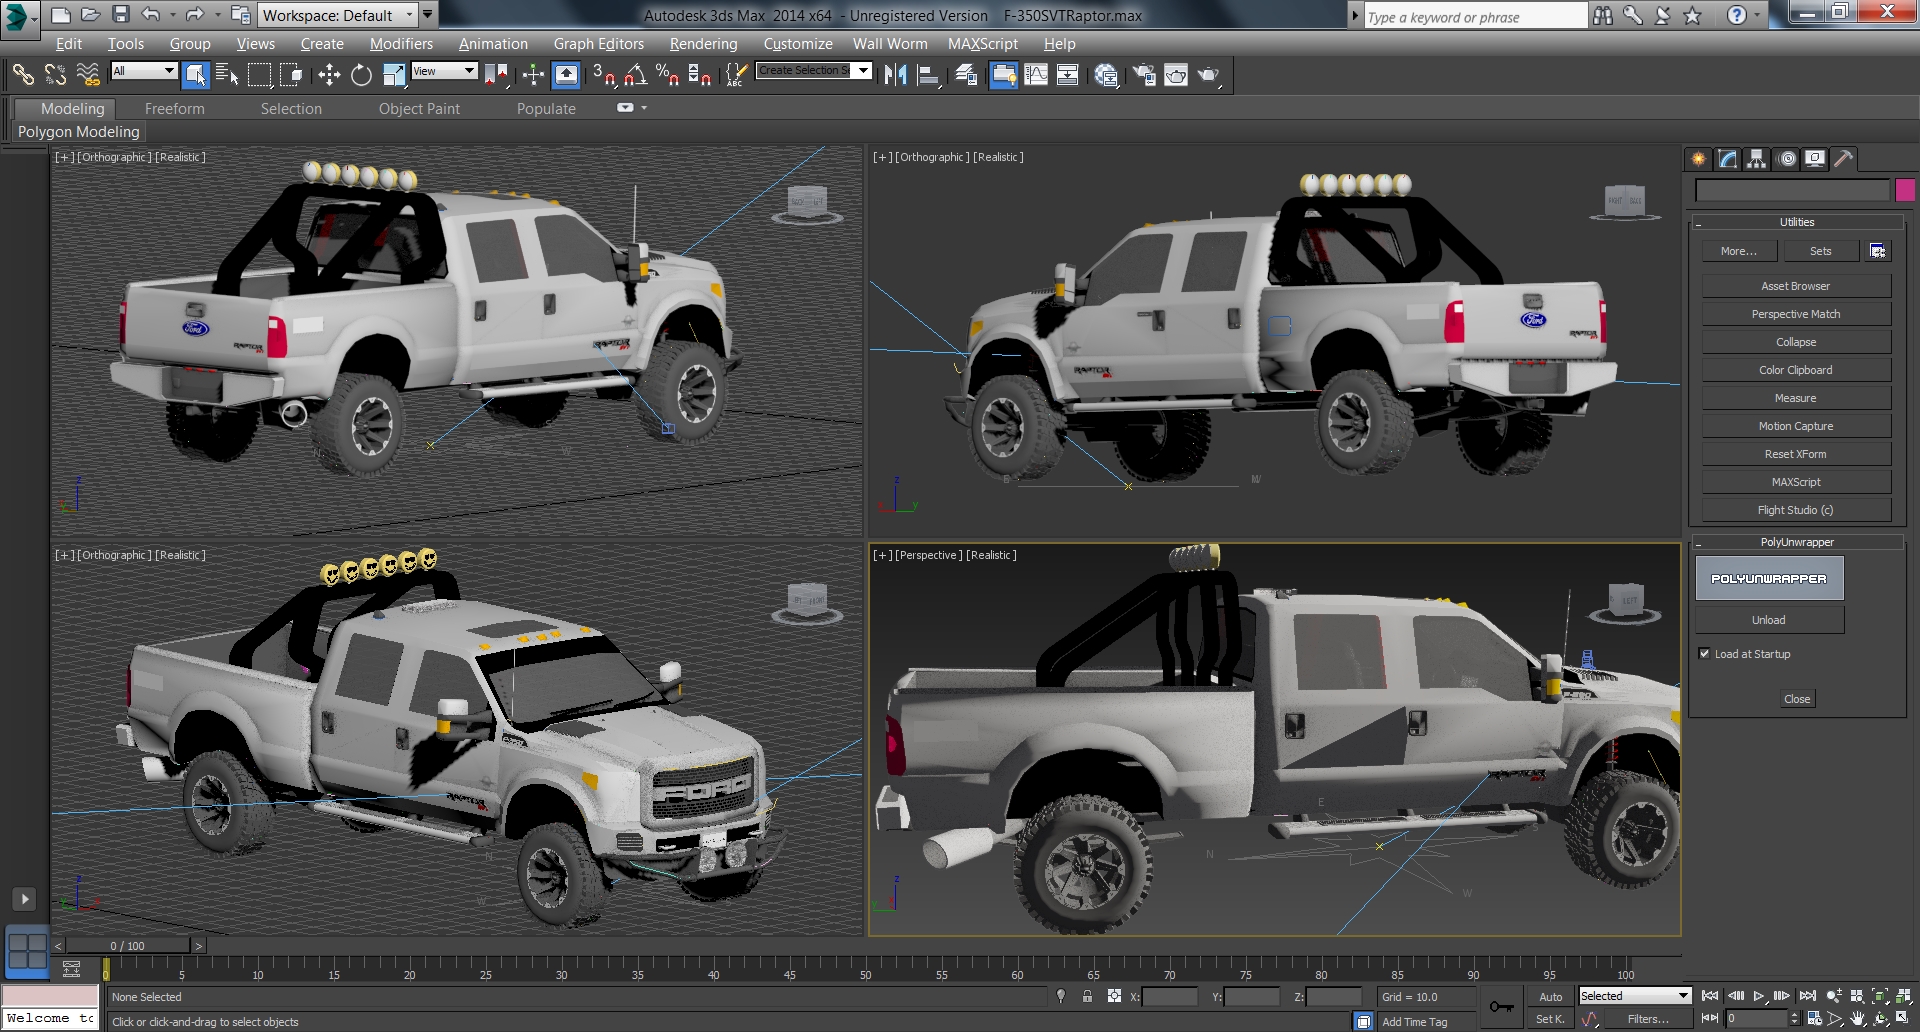The height and width of the screenshot is (1032, 1920).
Task: Switch to the Modify command panel
Action: tap(1727, 158)
